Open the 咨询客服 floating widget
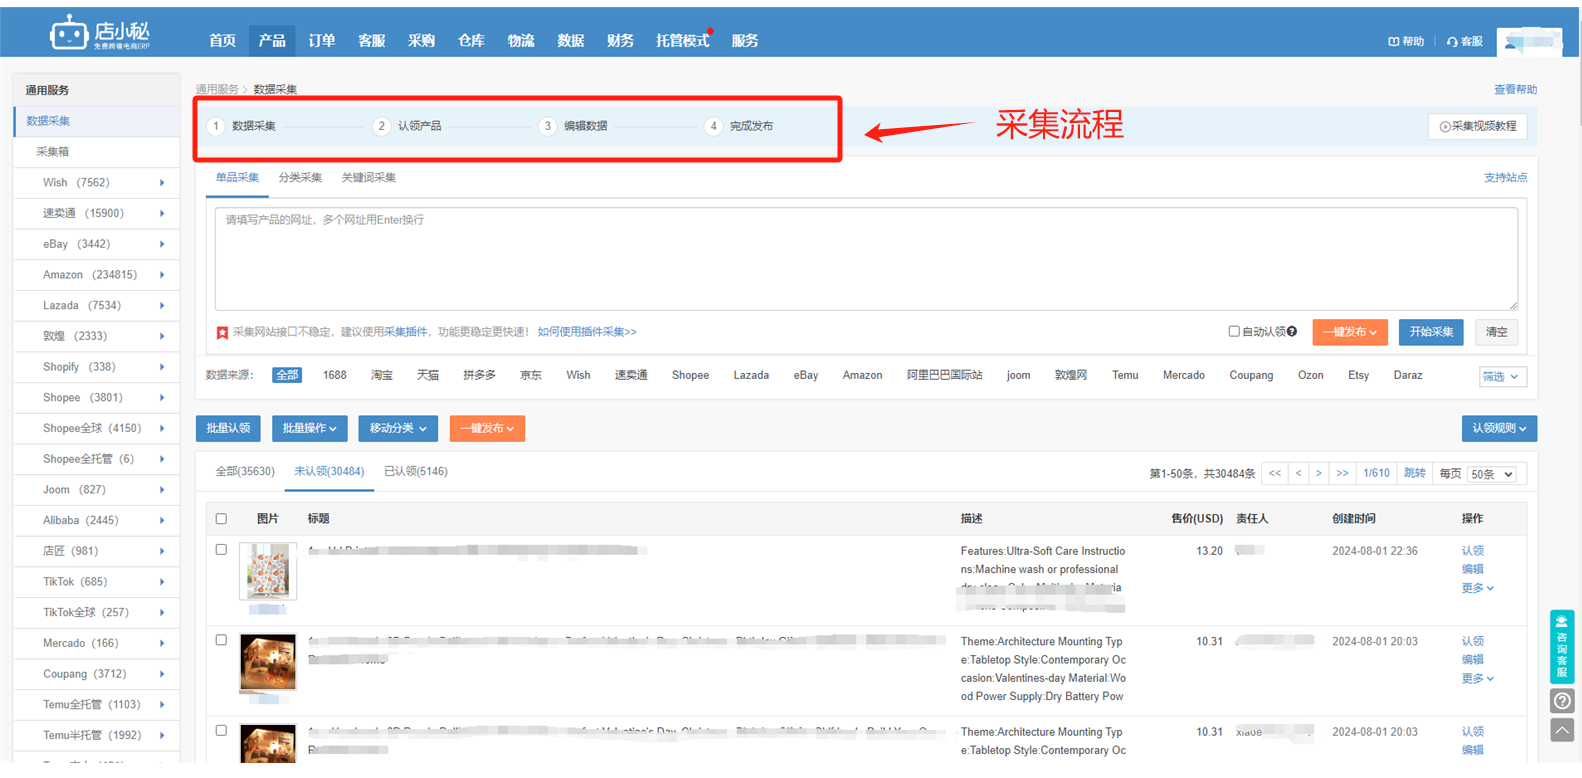The width and height of the screenshot is (1582, 778). click(x=1562, y=646)
